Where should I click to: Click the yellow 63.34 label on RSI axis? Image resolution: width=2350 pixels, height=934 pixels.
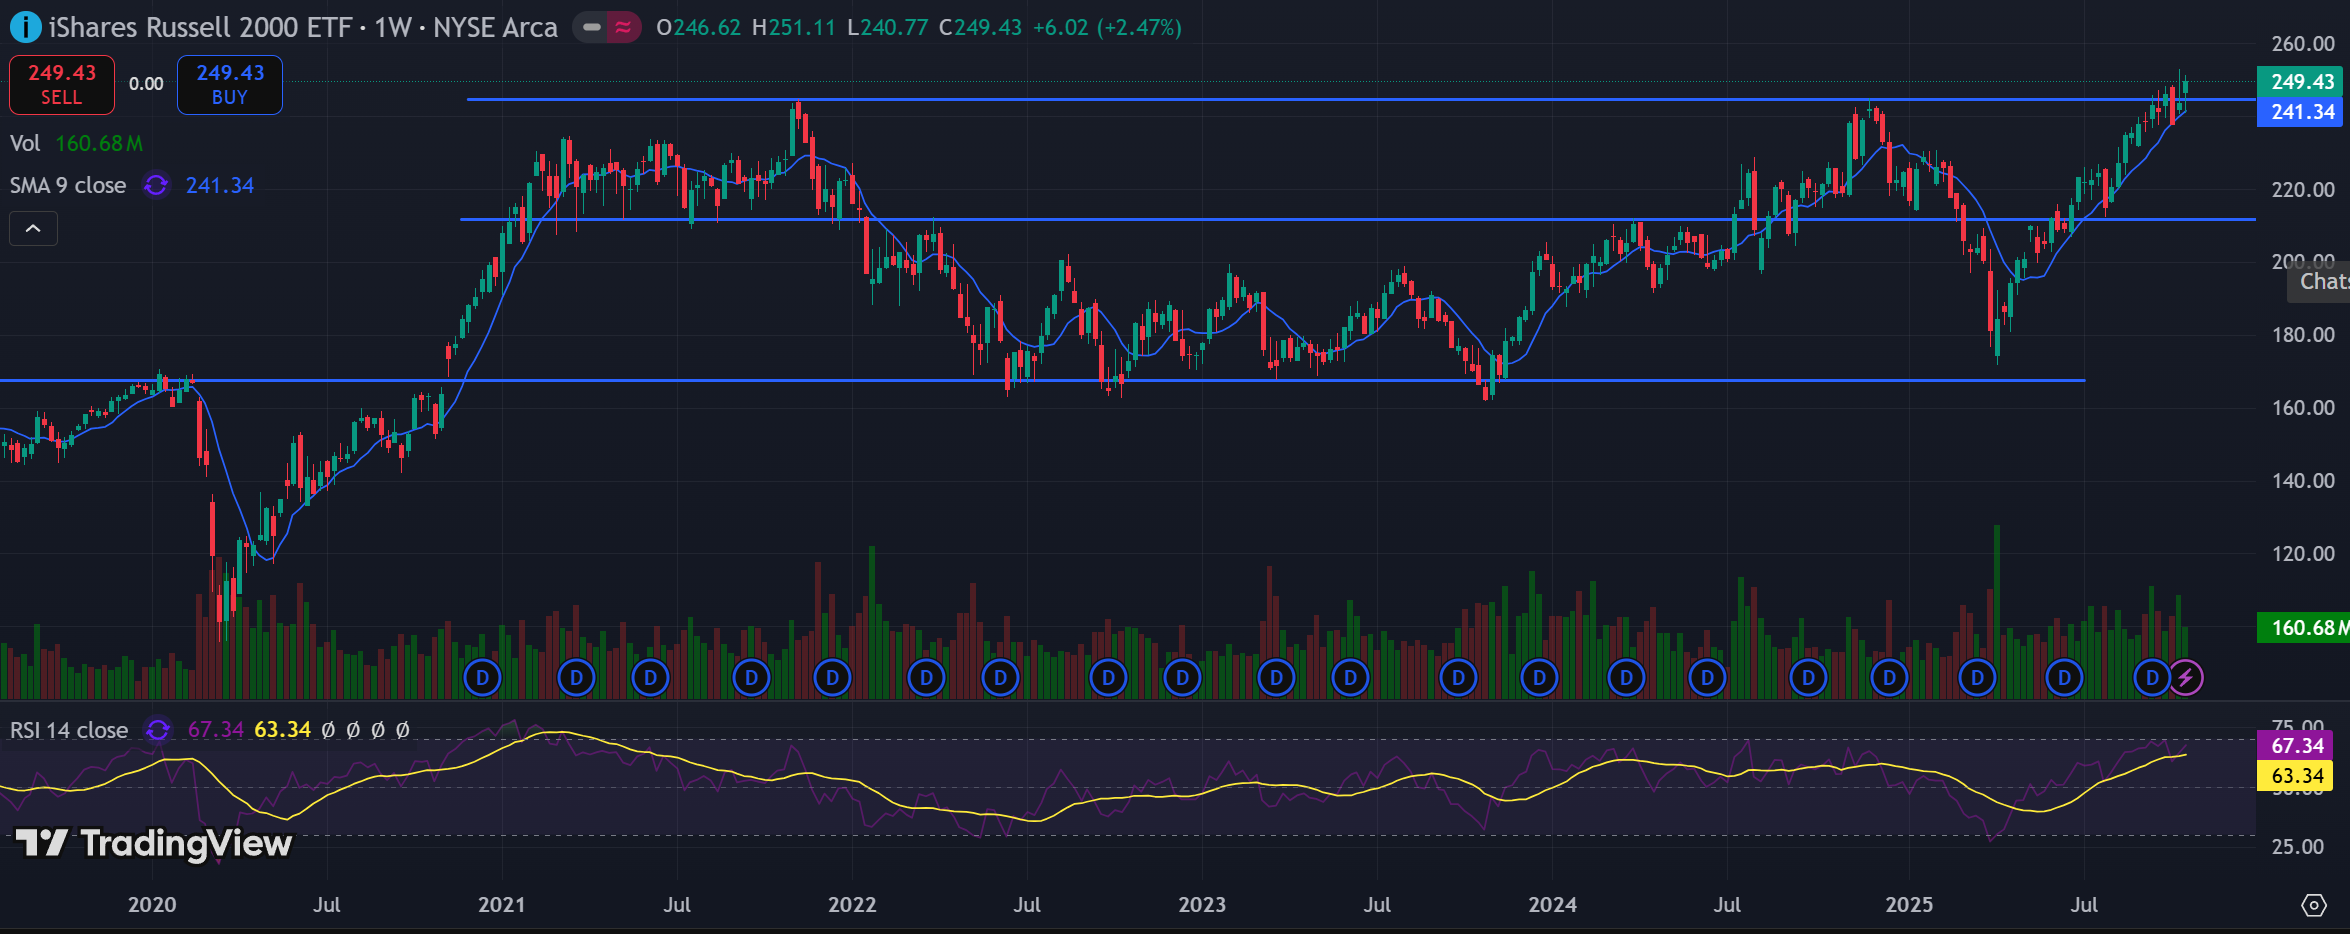(x=2296, y=776)
